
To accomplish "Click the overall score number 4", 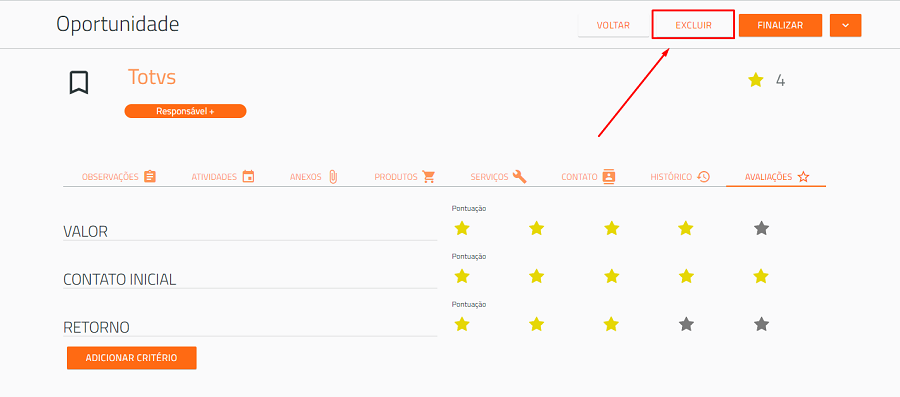I will 780,80.
